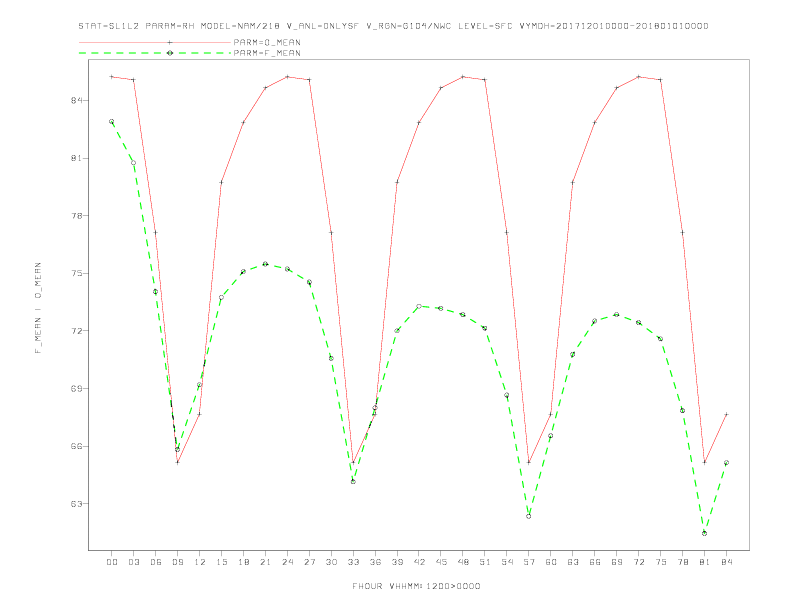Click x-axis forecast hour label 75
Image resolution: width=792 pixels, height=612 pixels.
[x=661, y=562]
